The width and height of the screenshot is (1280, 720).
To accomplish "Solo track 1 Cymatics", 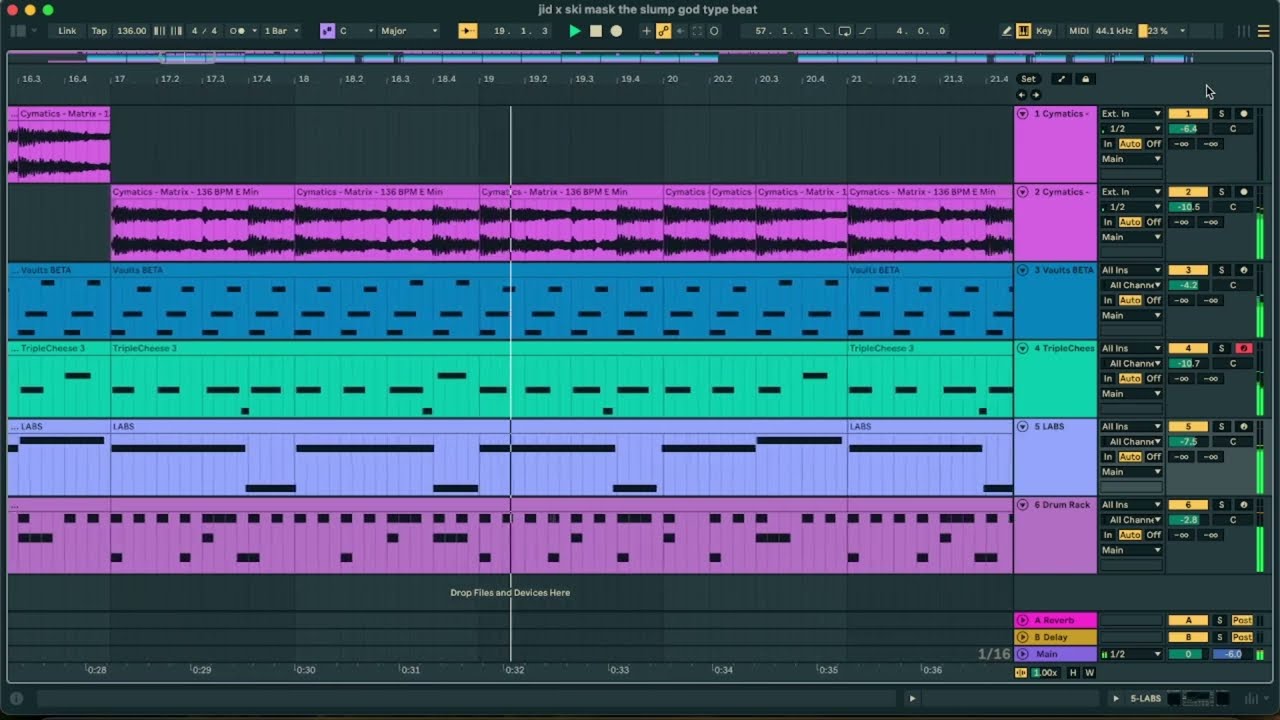I will (x=1221, y=114).
